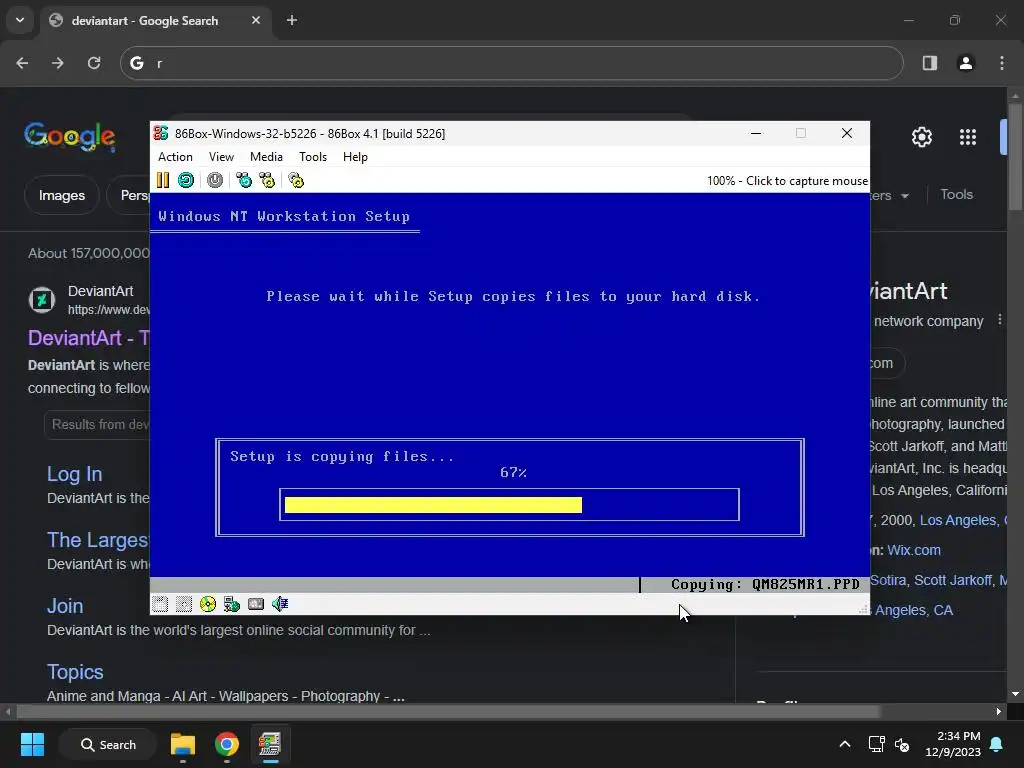
Task: Pause the 86Box emulation
Action: pyautogui.click(x=163, y=180)
